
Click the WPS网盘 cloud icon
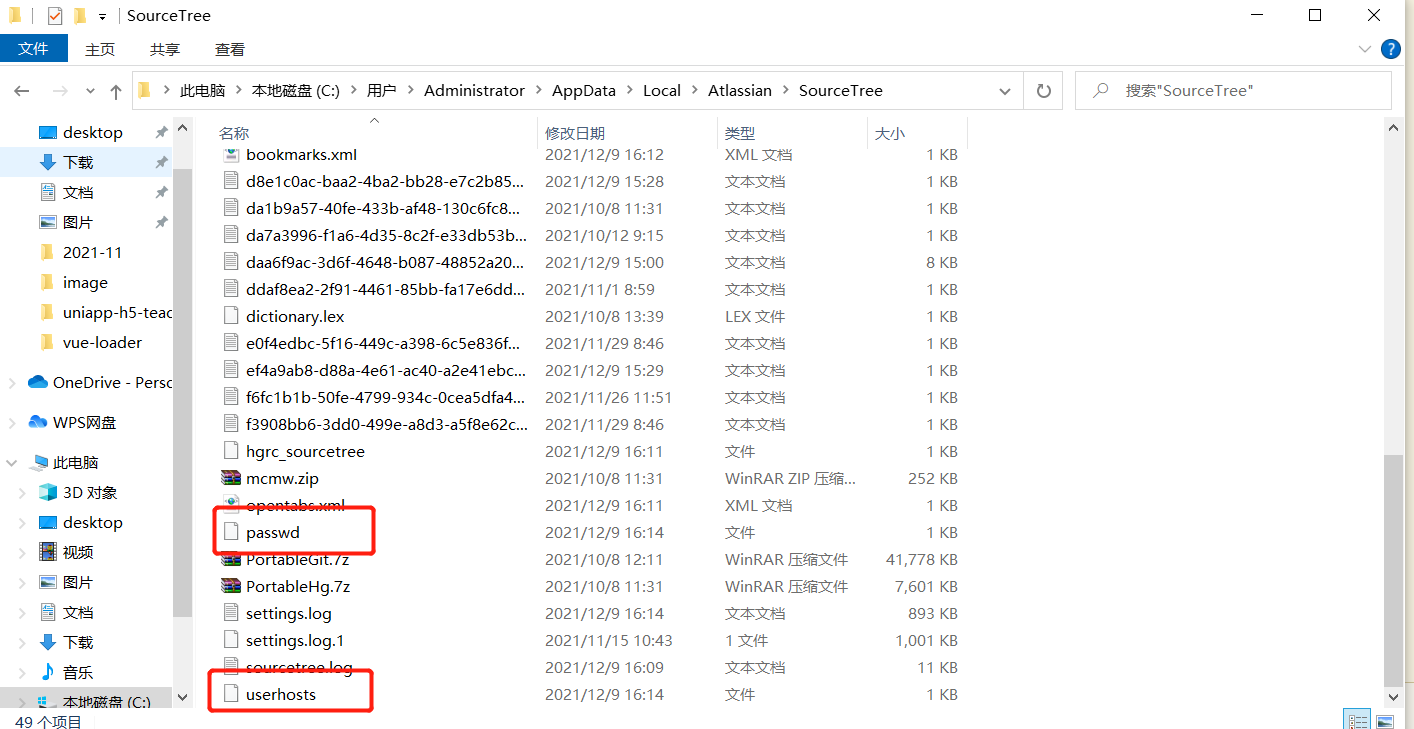tap(38, 423)
